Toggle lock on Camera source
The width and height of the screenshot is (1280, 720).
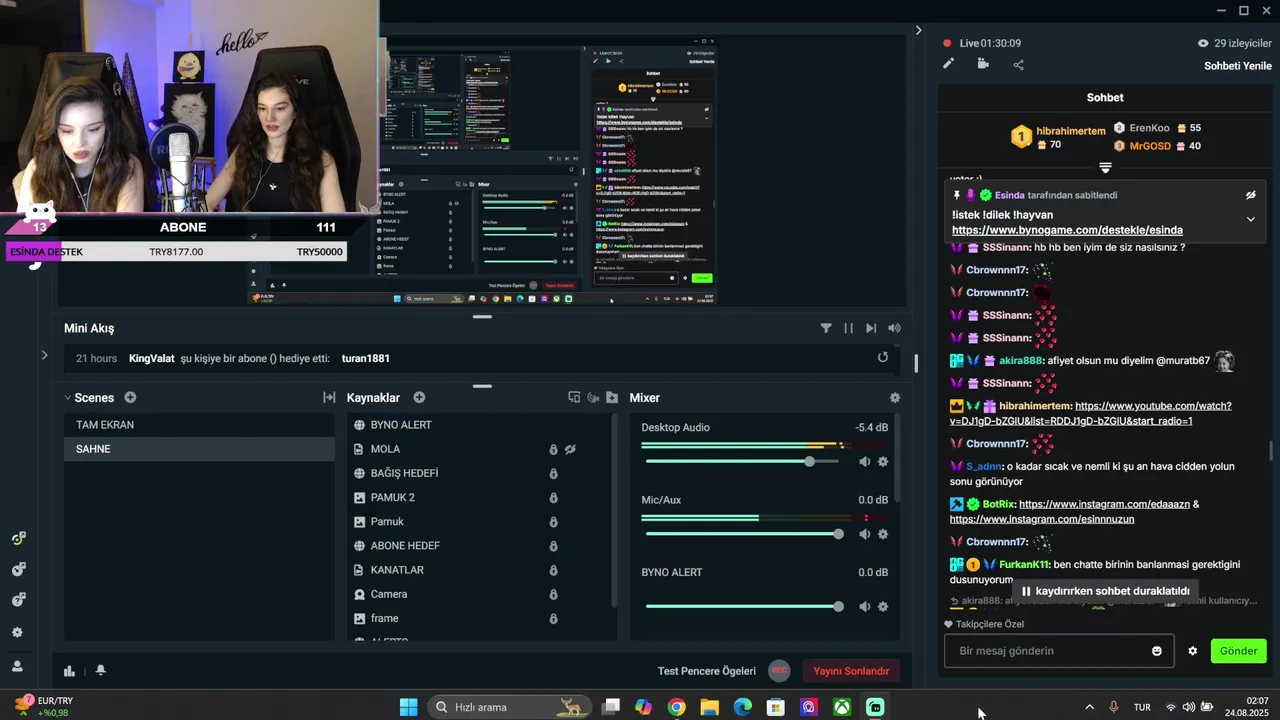[x=553, y=594]
